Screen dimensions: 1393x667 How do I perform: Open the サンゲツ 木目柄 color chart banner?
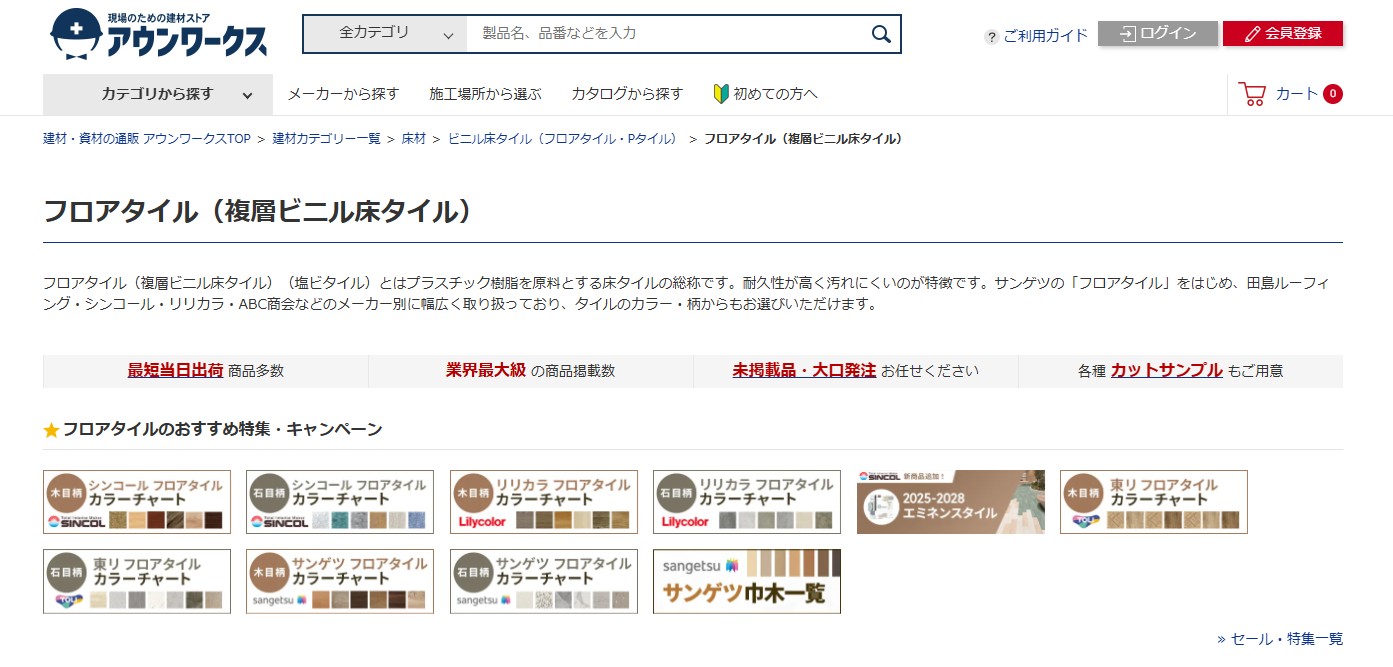pos(340,581)
